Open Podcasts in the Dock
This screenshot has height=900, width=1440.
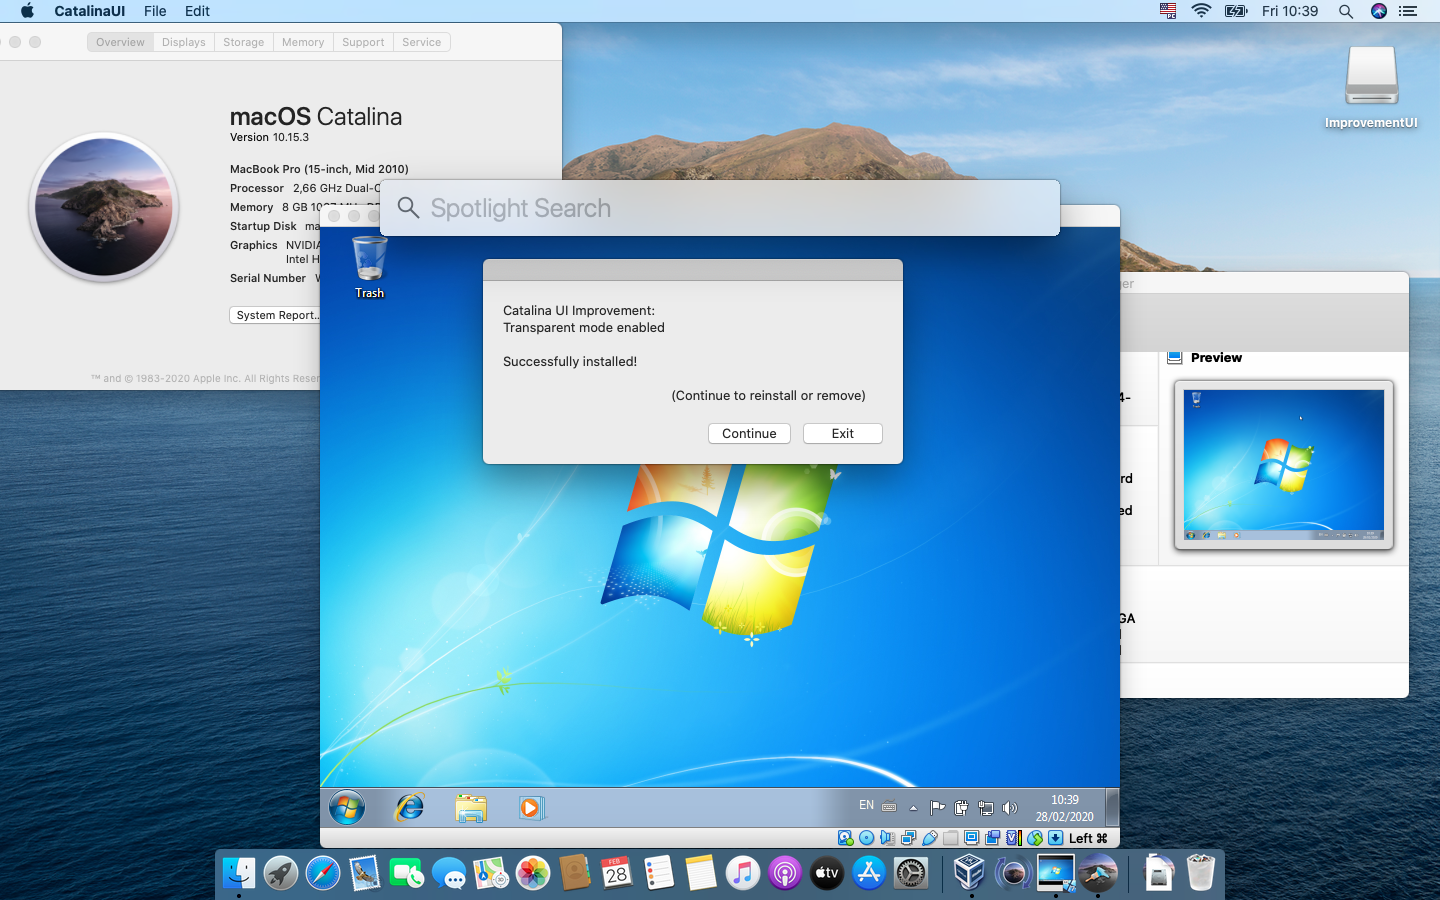click(x=785, y=873)
